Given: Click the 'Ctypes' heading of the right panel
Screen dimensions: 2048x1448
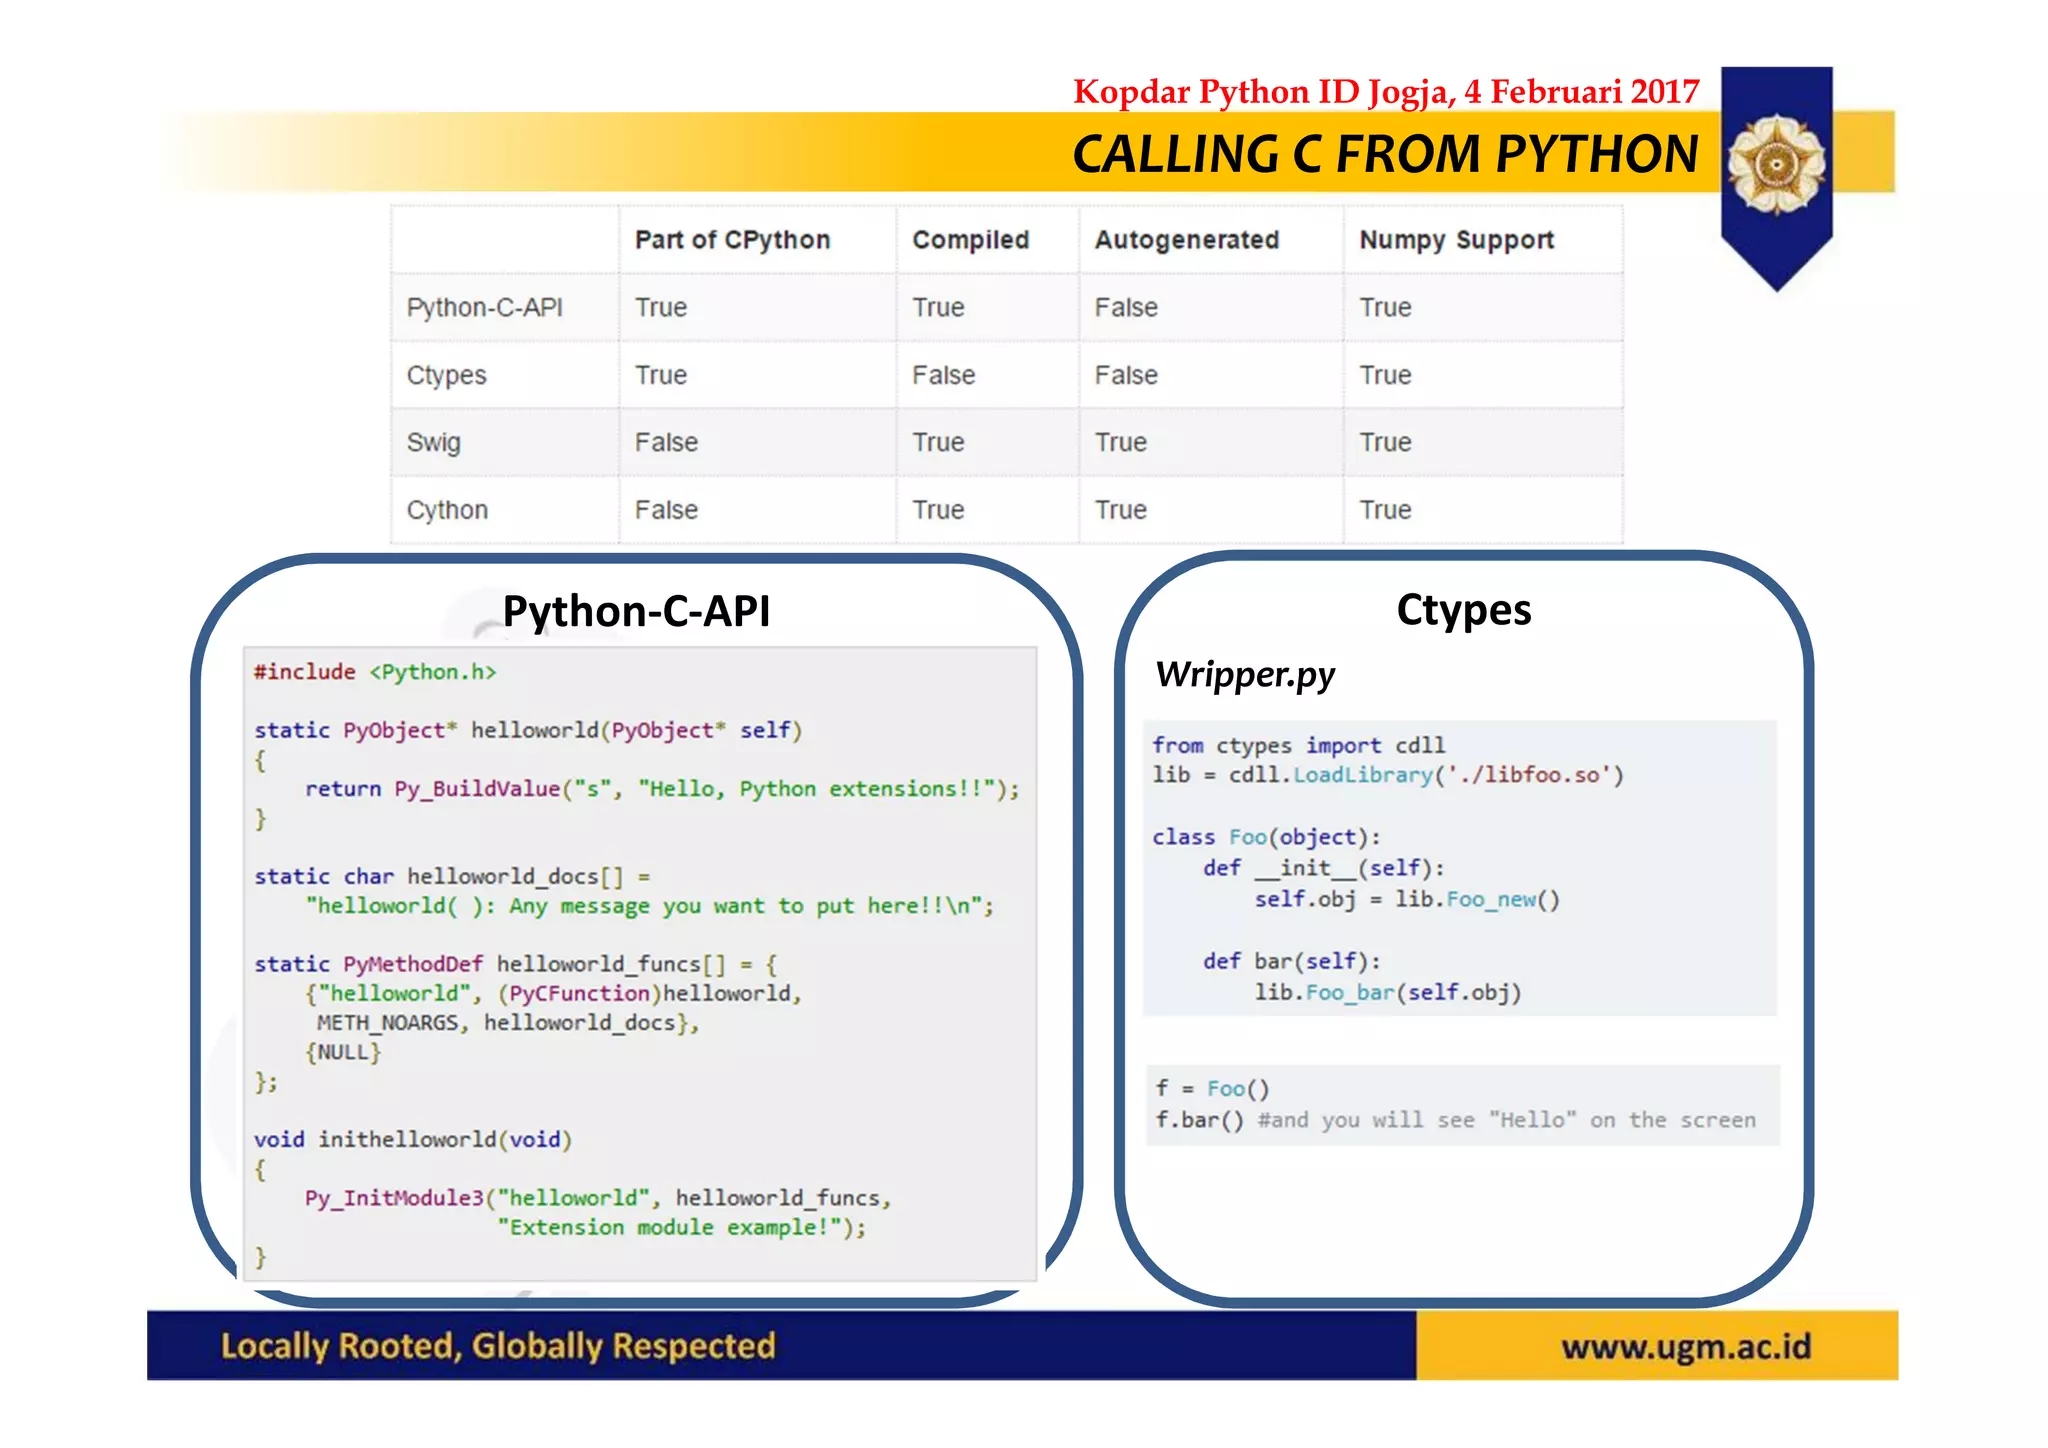Looking at the screenshot, I should [x=1463, y=610].
